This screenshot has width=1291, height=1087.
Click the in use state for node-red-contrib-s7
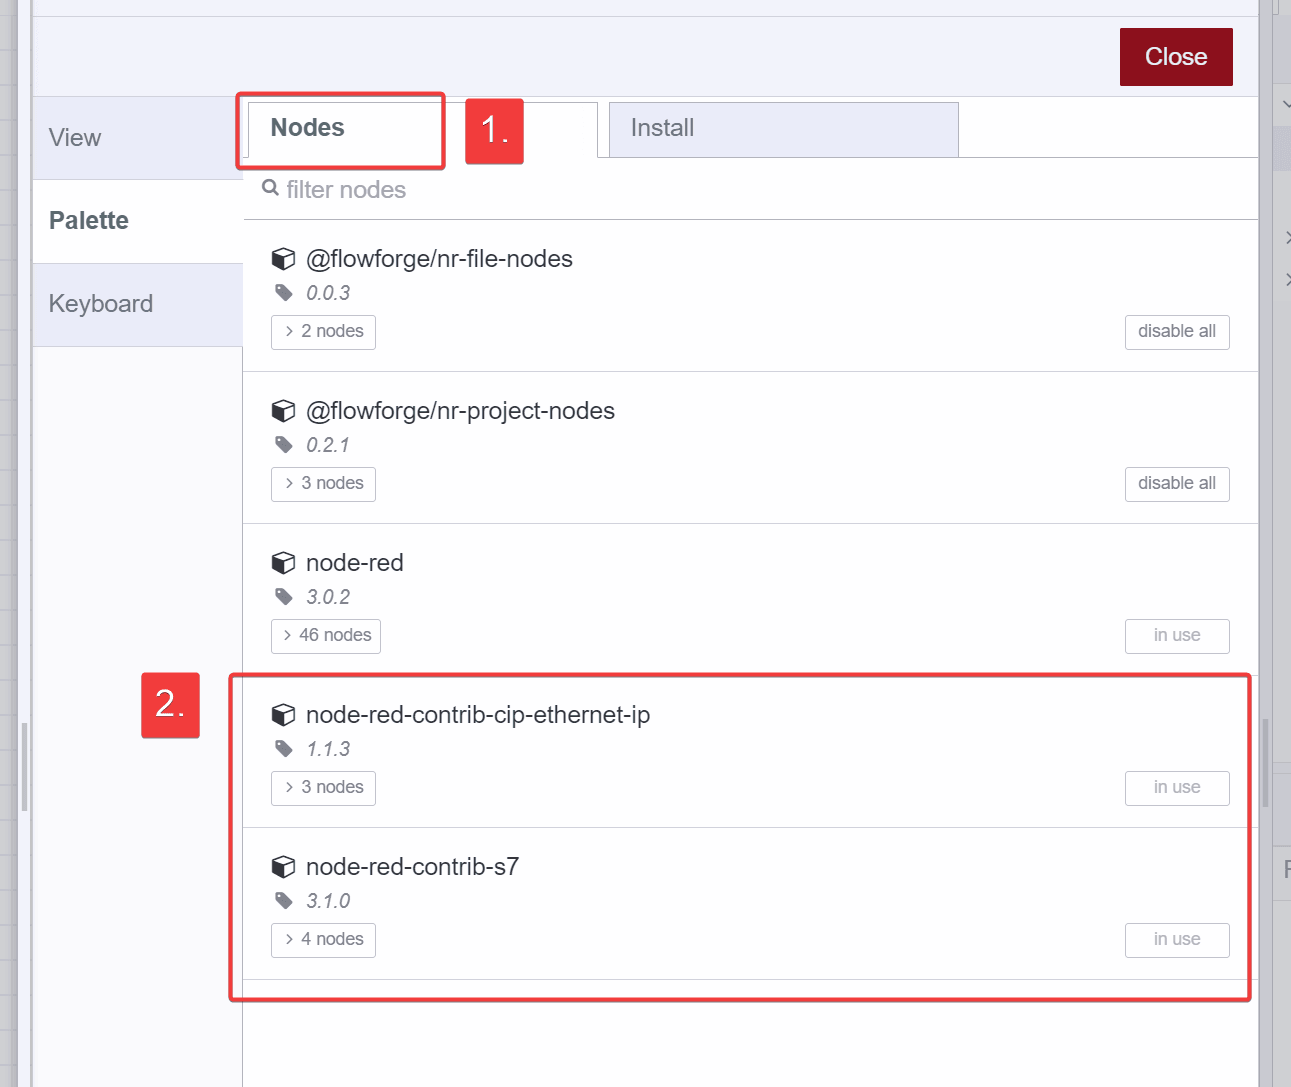[1177, 939]
